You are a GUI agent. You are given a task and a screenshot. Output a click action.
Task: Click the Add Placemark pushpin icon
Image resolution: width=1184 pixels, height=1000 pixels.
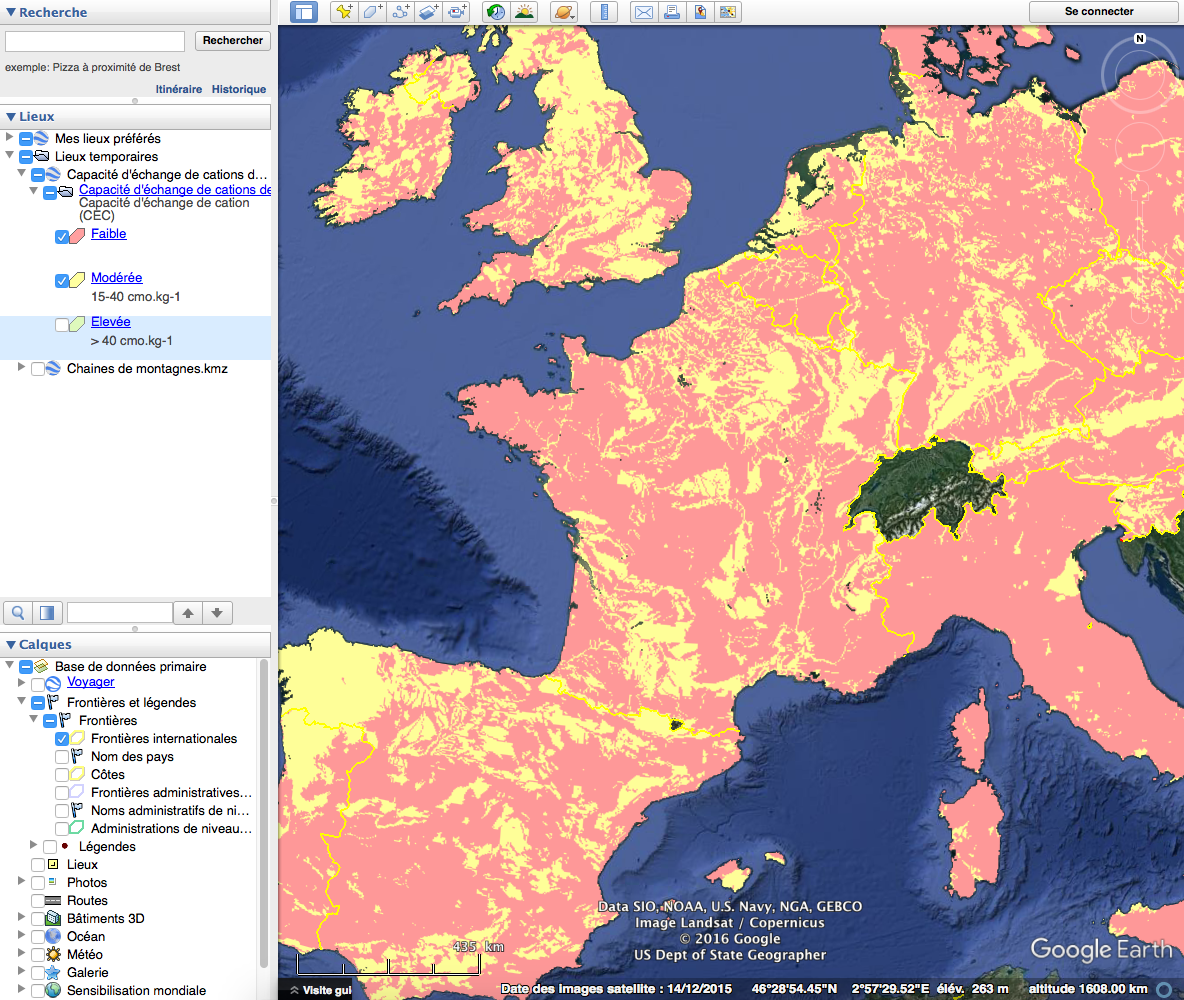[344, 12]
